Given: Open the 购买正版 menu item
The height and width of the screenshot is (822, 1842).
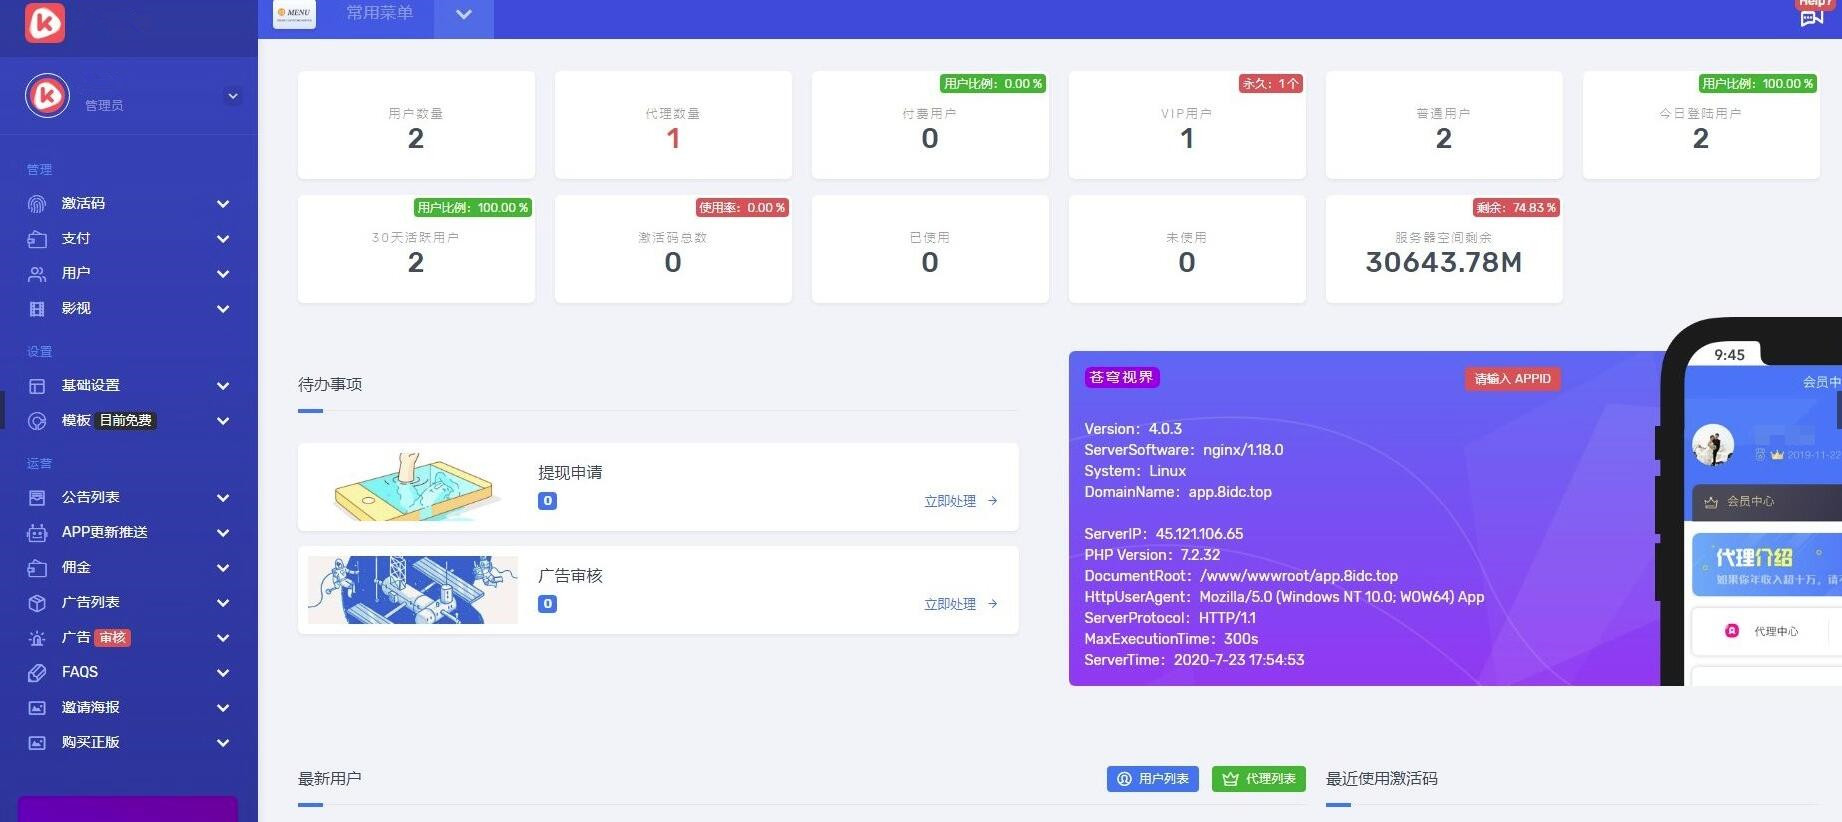Looking at the screenshot, I should coord(91,743).
